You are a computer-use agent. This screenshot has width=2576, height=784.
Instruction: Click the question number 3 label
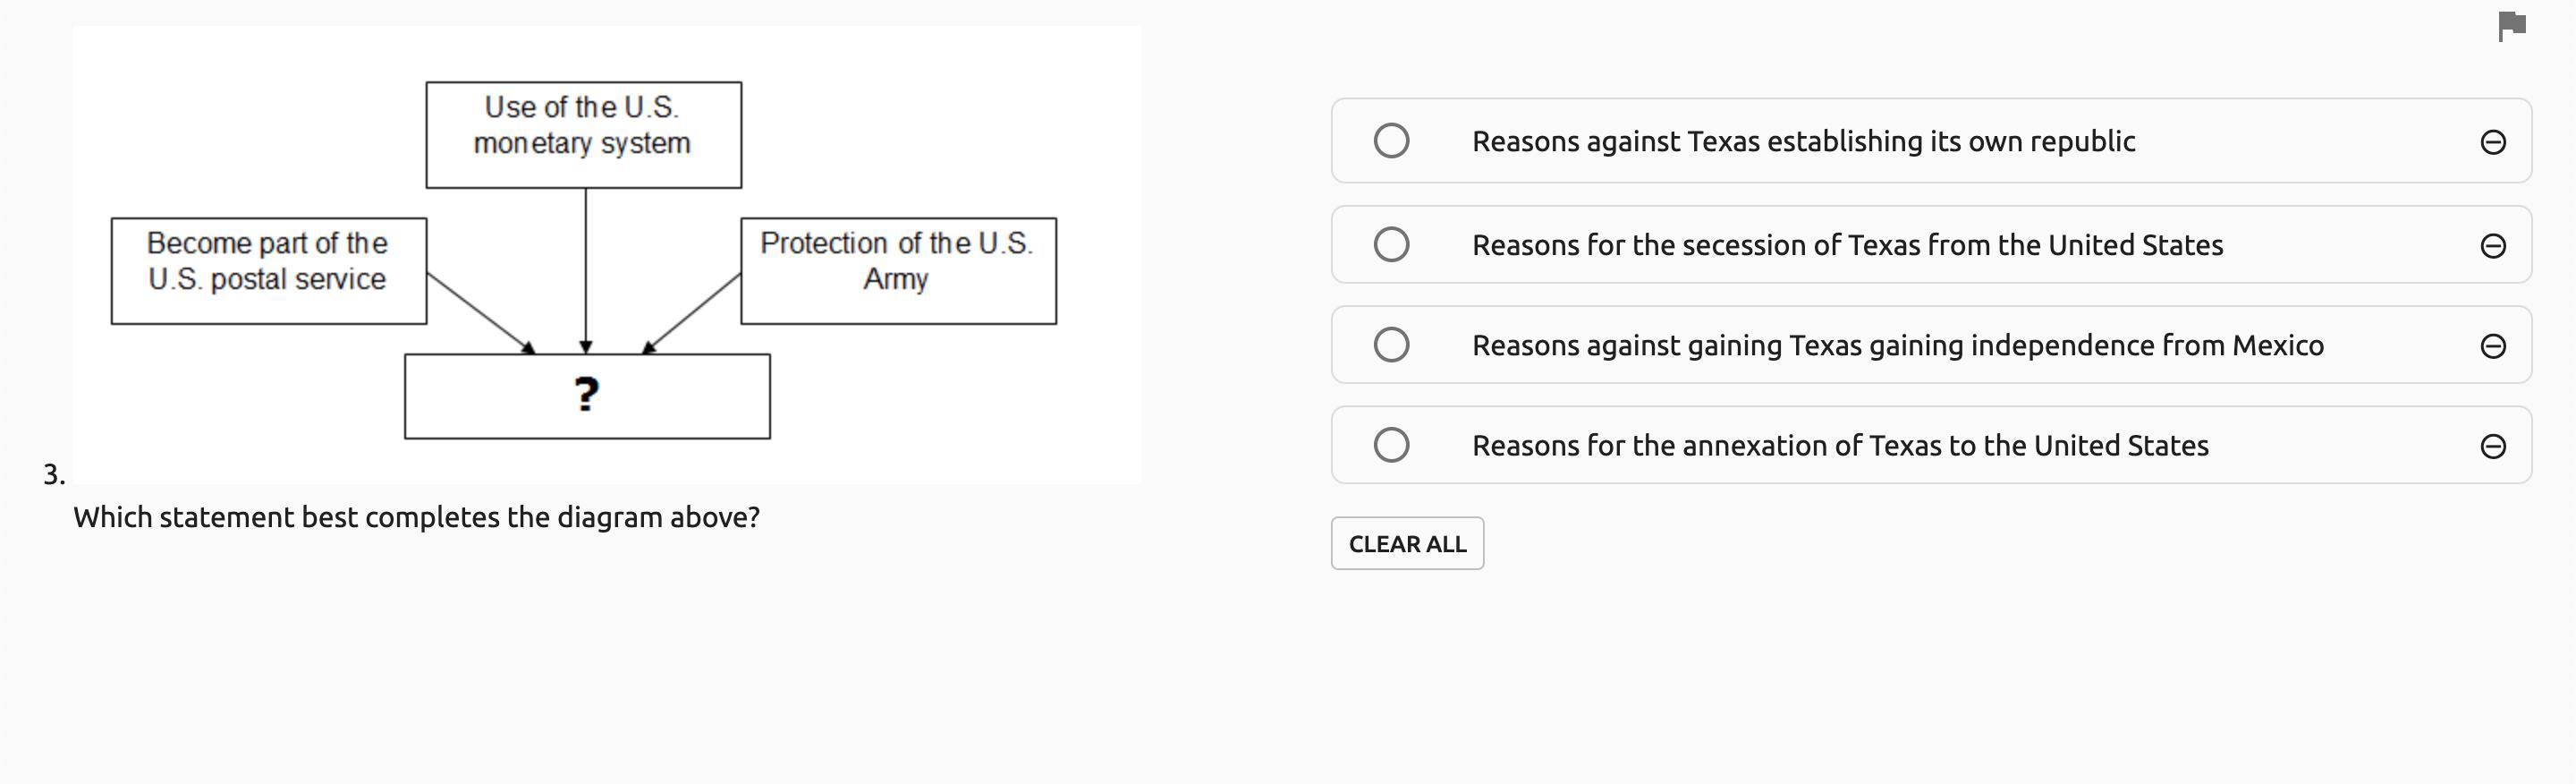[x=54, y=474]
